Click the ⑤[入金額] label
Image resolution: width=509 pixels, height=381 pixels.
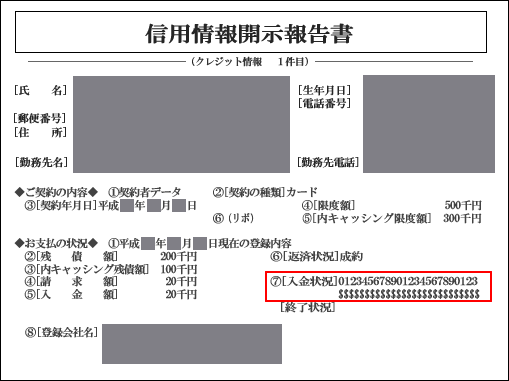coord(71,295)
